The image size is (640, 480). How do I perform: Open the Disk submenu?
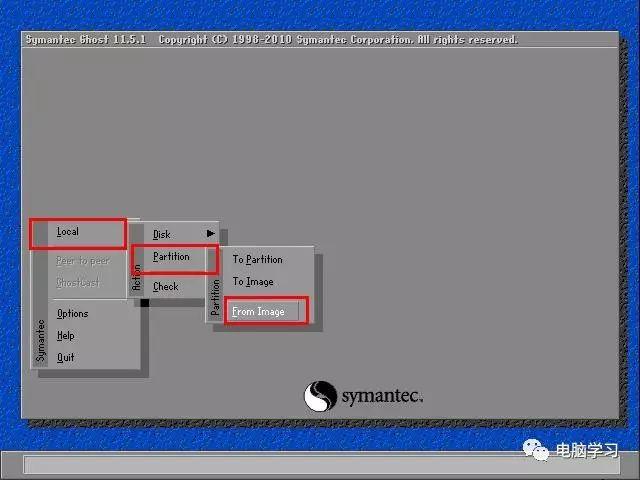pos(162,235)
